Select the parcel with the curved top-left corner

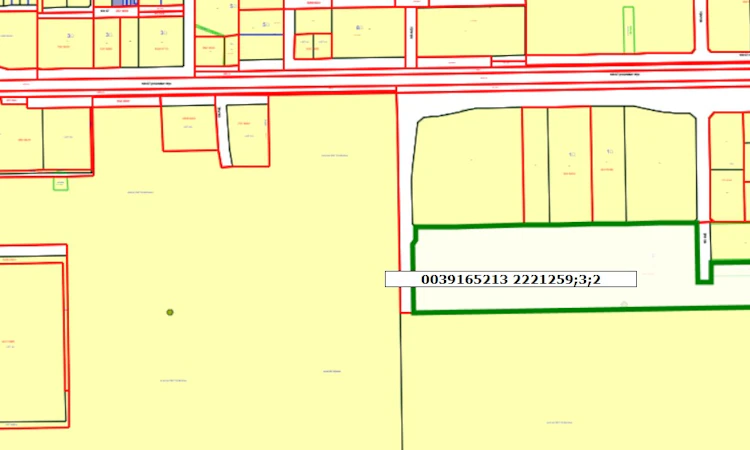pyautogui.click(x=467, y=166)
